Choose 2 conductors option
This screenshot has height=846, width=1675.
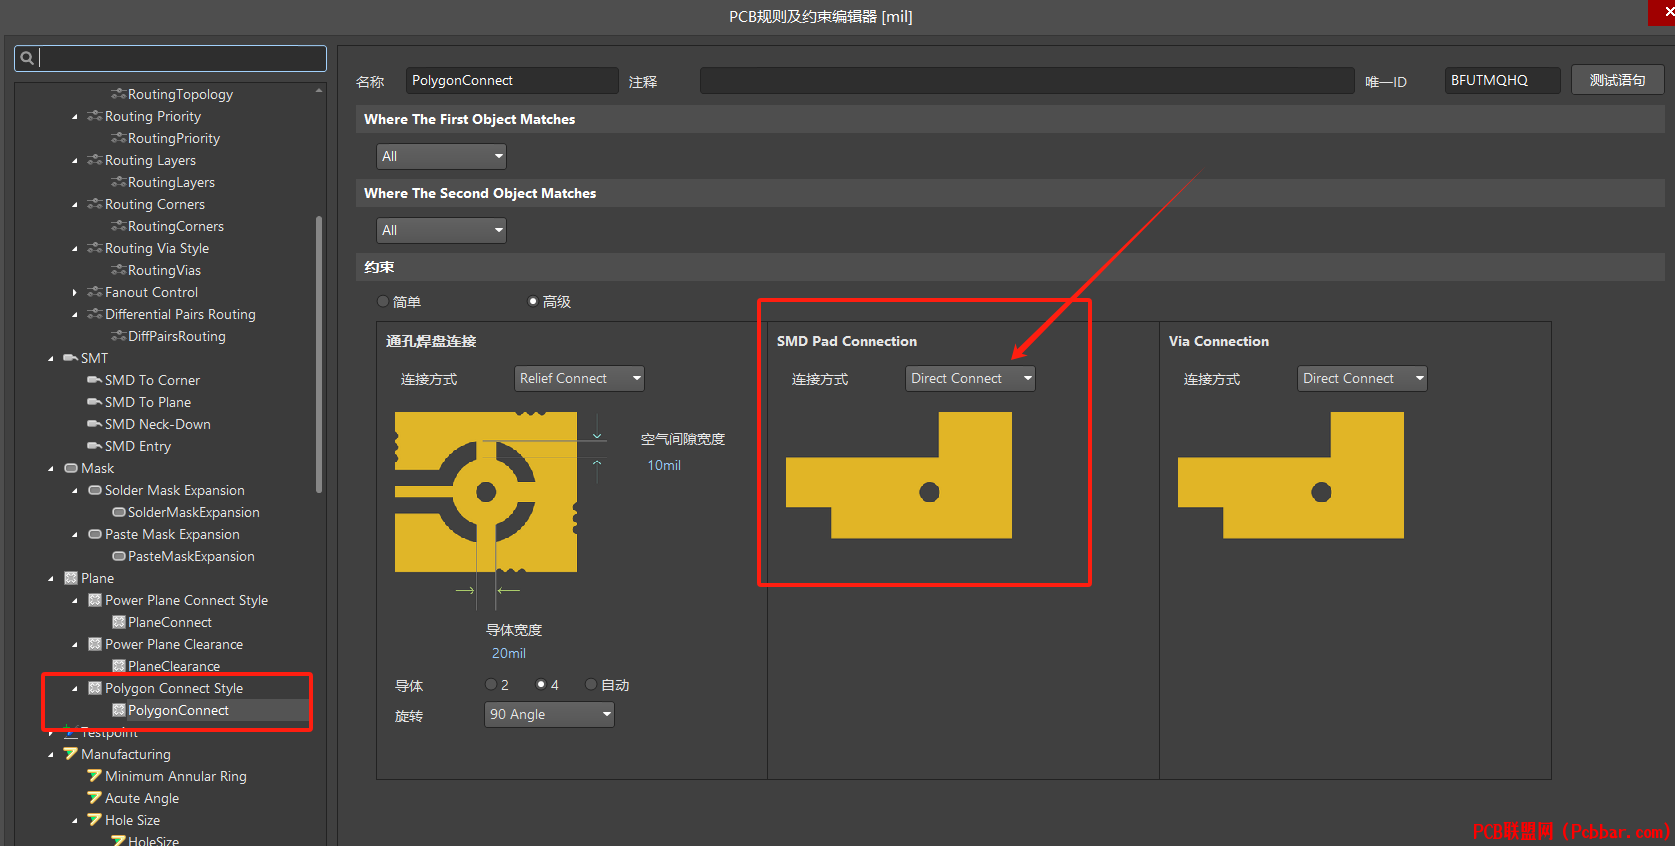pyautogui.click(x=491, y=685)
